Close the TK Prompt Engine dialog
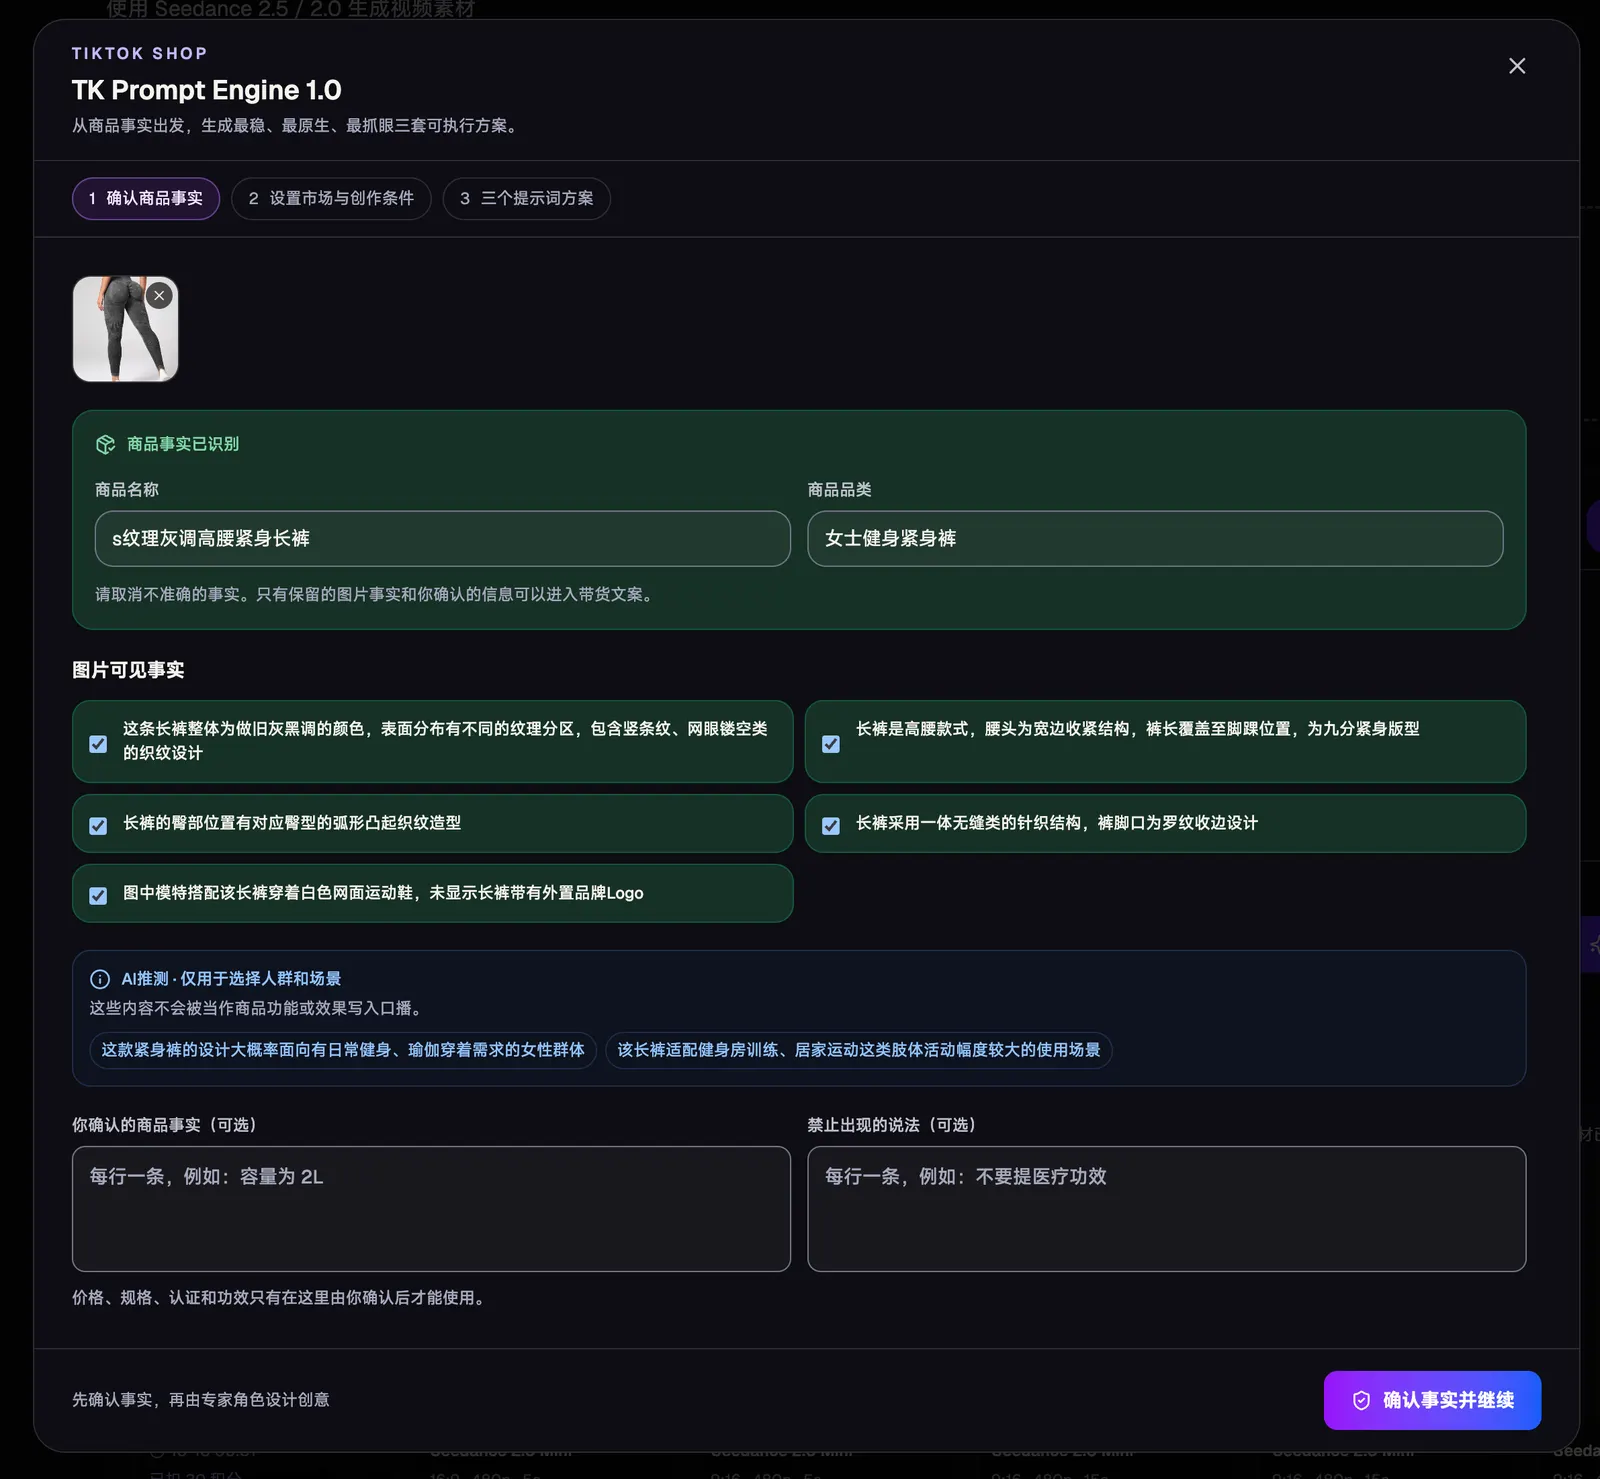The width and height of the screenshot is (1600, 1479). [1517, 66]
